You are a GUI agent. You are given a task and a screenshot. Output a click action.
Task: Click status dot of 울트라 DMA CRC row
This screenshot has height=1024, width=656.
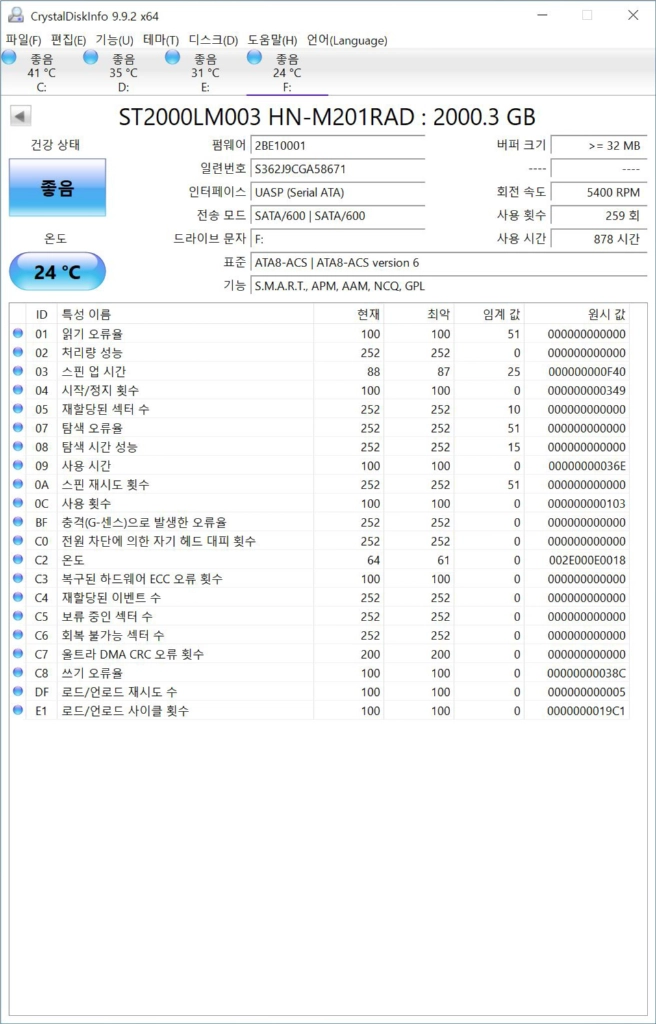(x=18, y=654)
